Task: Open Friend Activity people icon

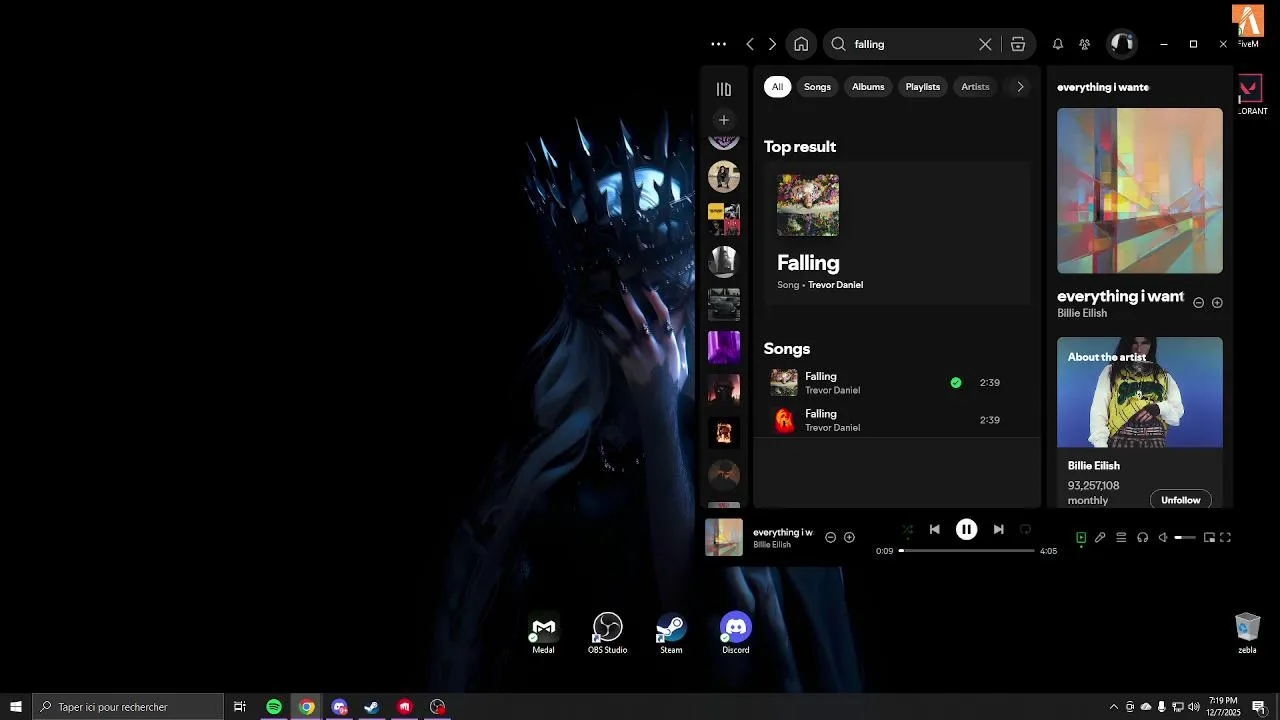Action: coord(1084,44)
